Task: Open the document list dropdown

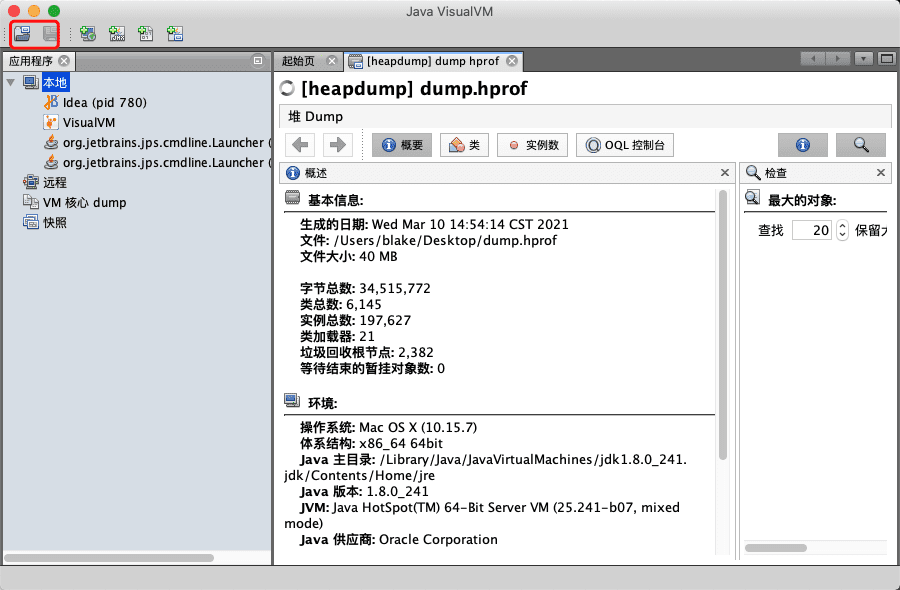Action: (864, 59)
